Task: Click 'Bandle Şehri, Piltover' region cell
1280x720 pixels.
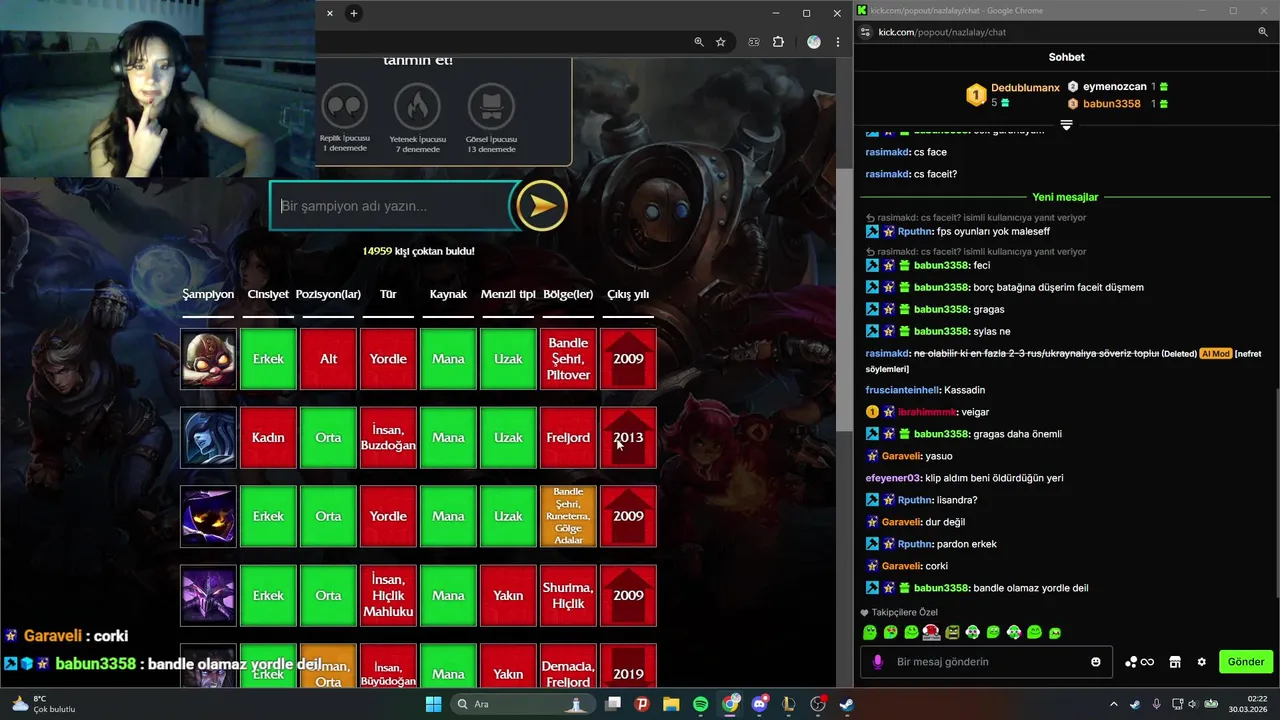Action: click(568, 359)
